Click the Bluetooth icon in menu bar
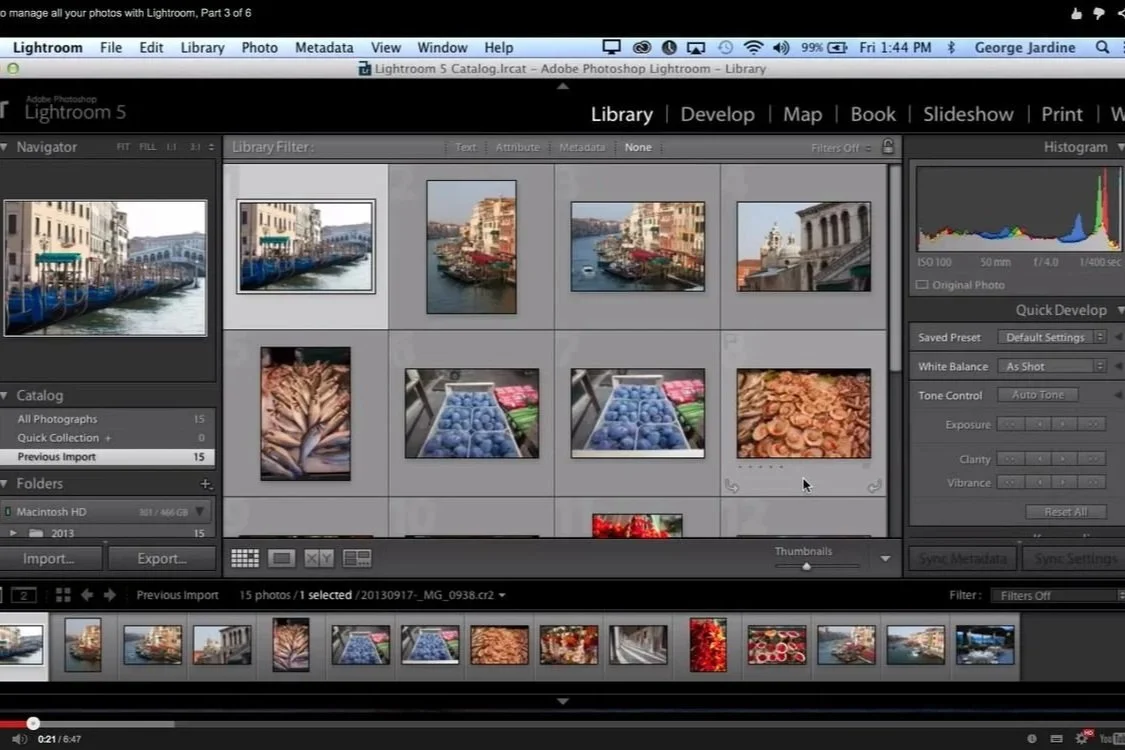 click(951, 47)
